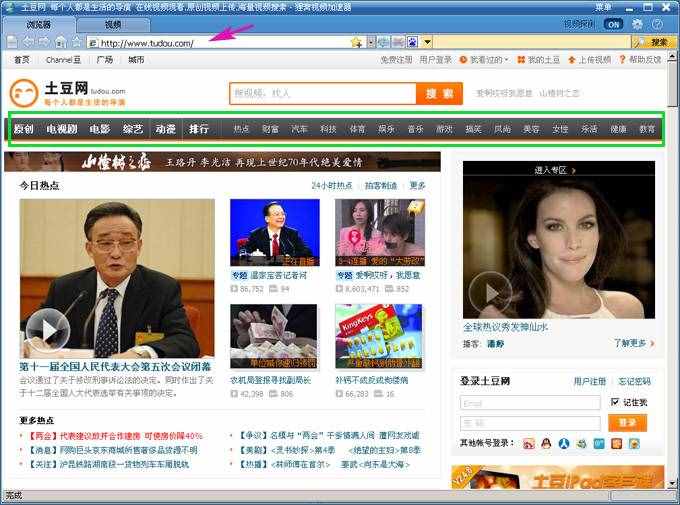Open the settings gear in the title bar
The image size is (680, 505).
637,24
